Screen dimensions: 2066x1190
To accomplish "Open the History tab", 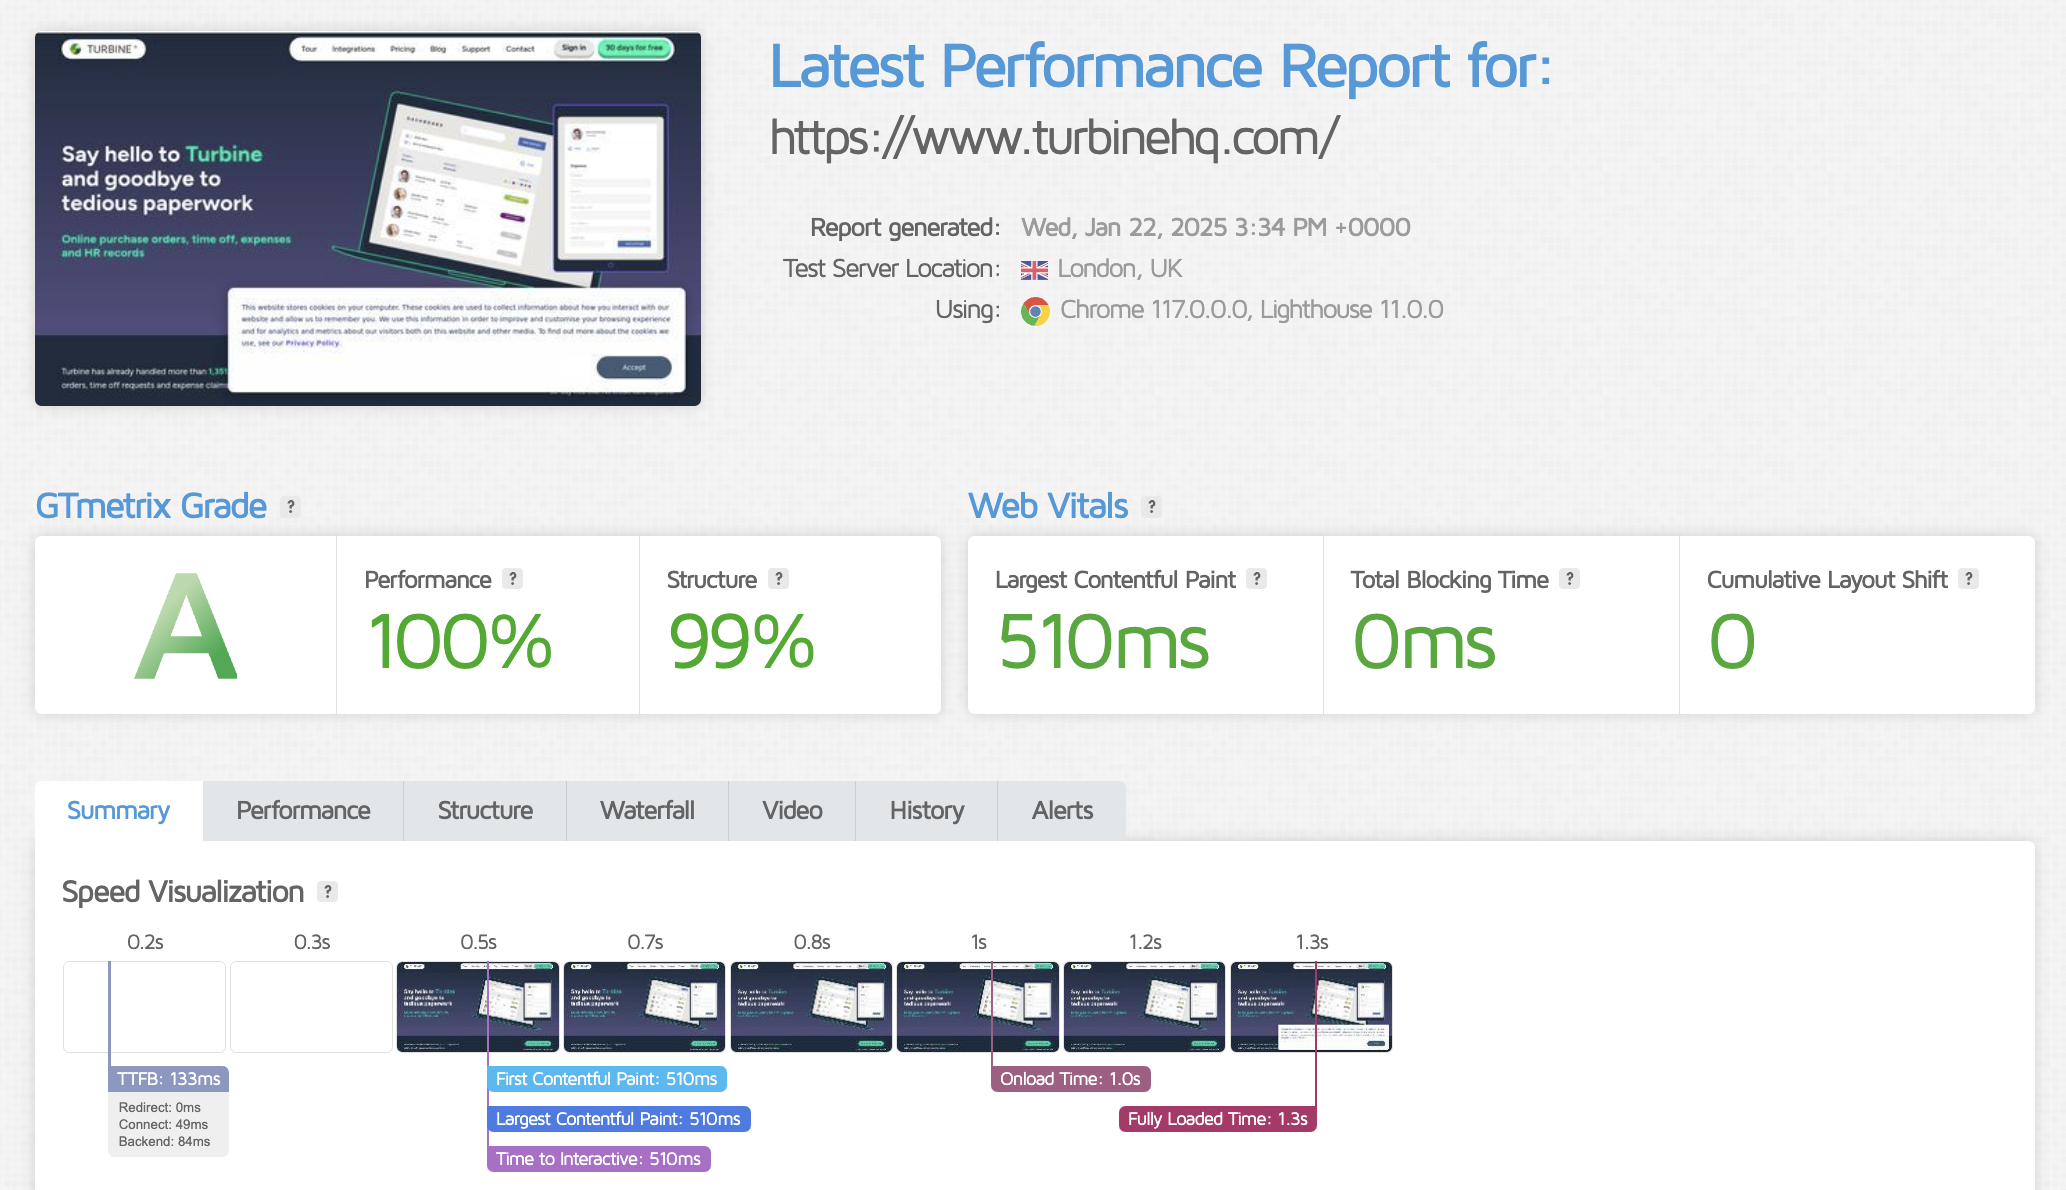I will (925, 810).
